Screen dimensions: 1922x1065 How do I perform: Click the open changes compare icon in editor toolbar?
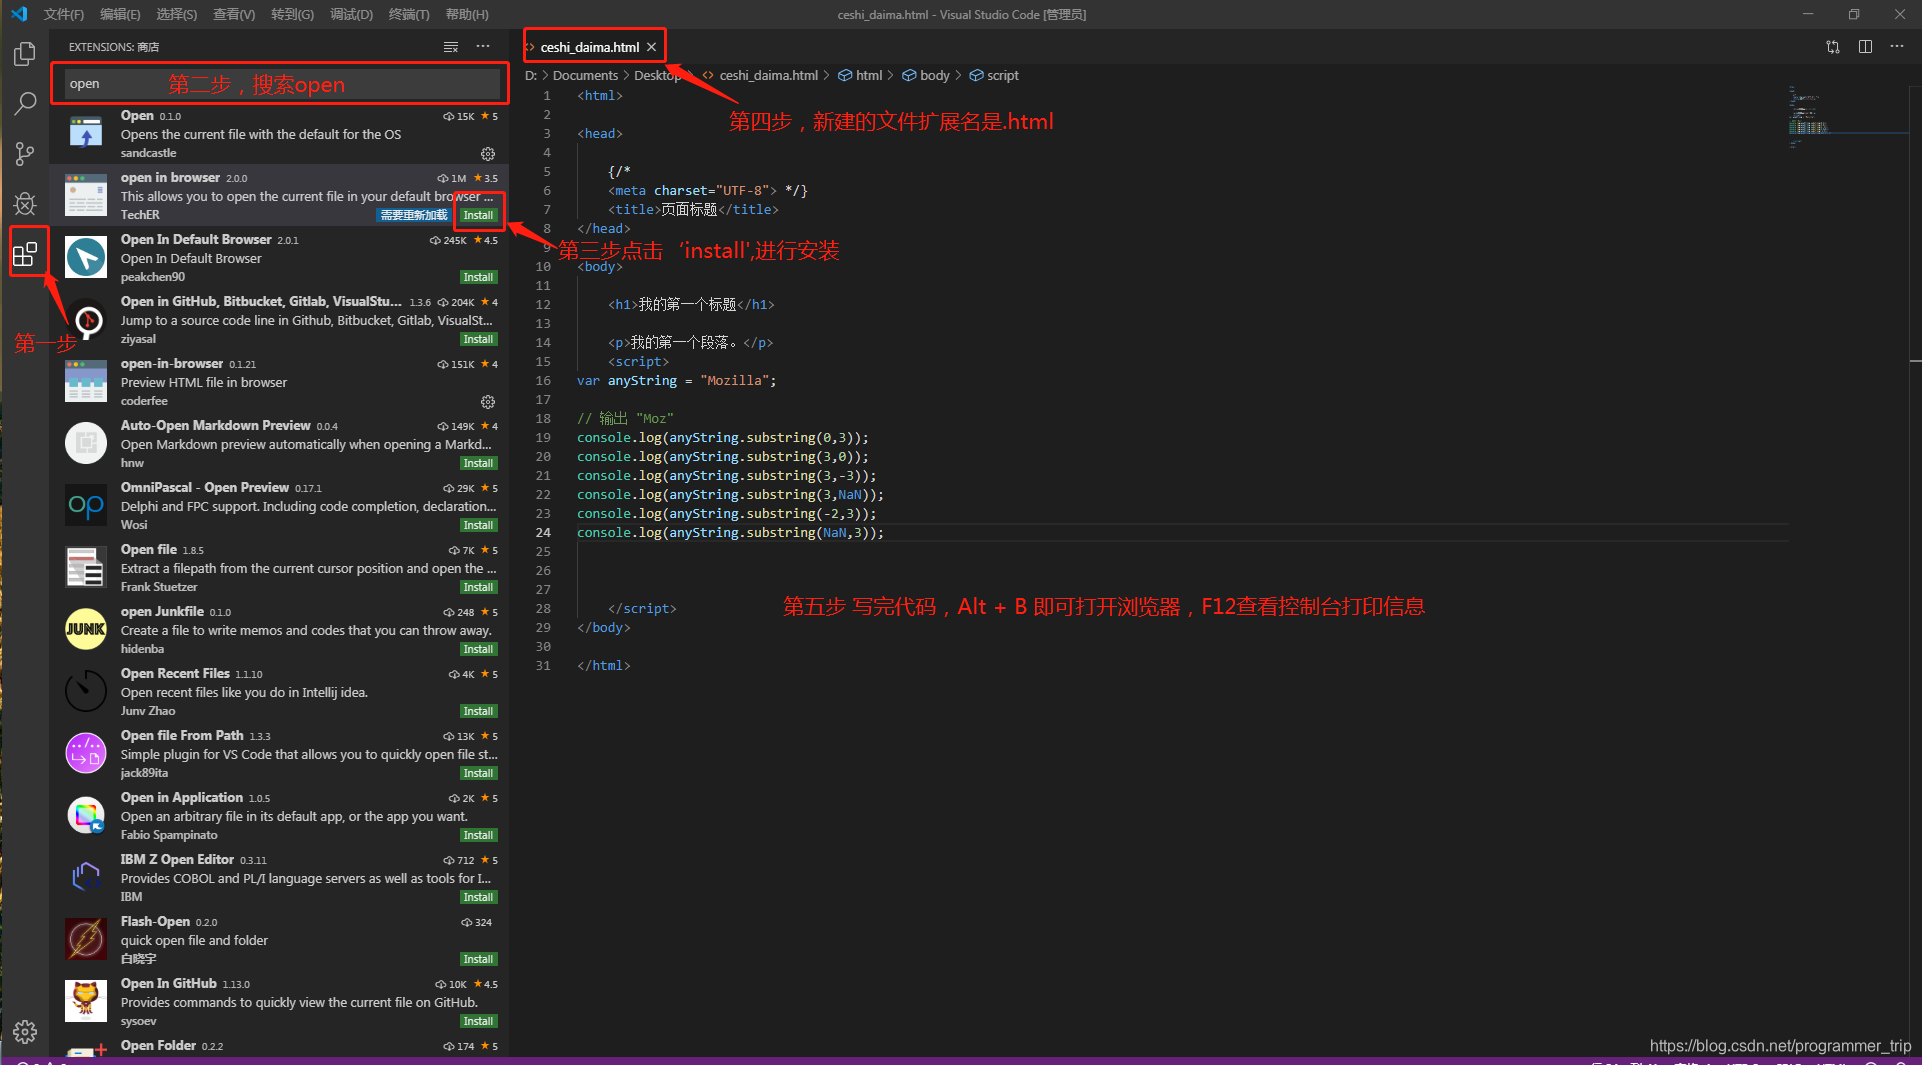pyautogui.click(x=1833, y=47)
